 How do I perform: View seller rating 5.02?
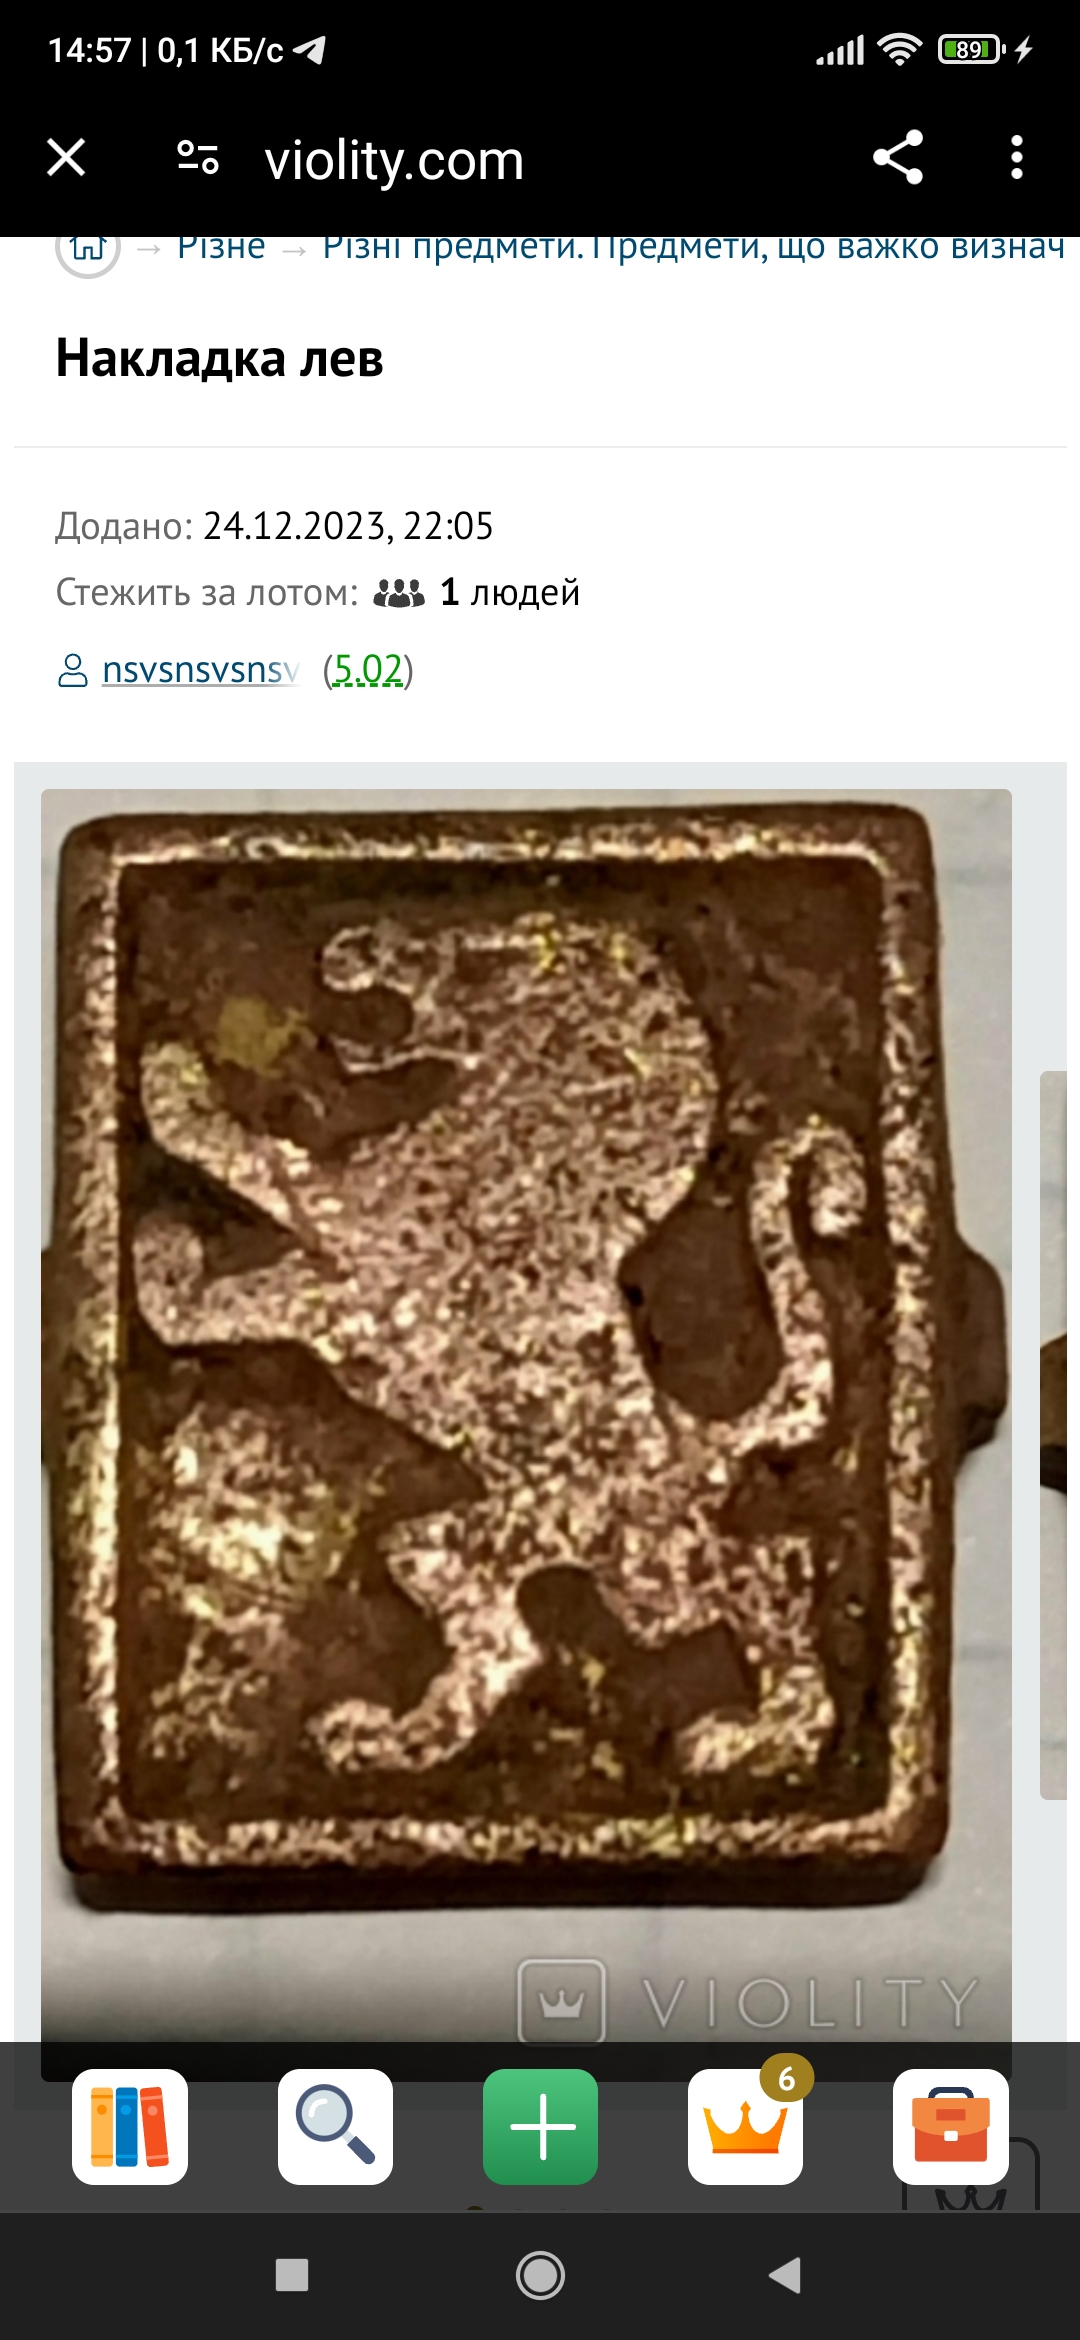pos(368,670)
